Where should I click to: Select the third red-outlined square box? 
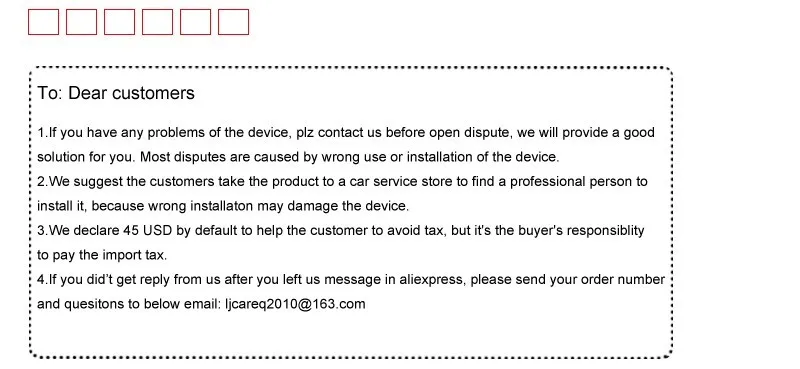point(119,22)
